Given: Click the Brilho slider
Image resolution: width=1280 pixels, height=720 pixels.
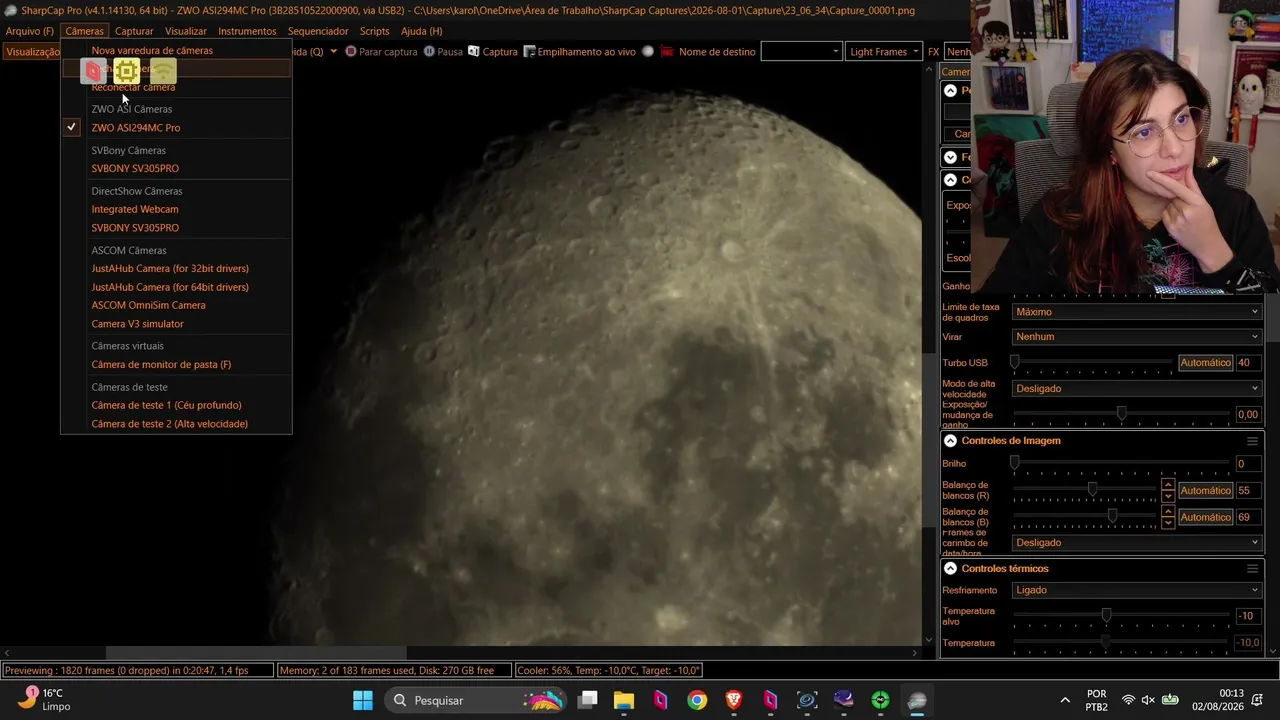Looking at the screenshot, I should click(1122, 464).
